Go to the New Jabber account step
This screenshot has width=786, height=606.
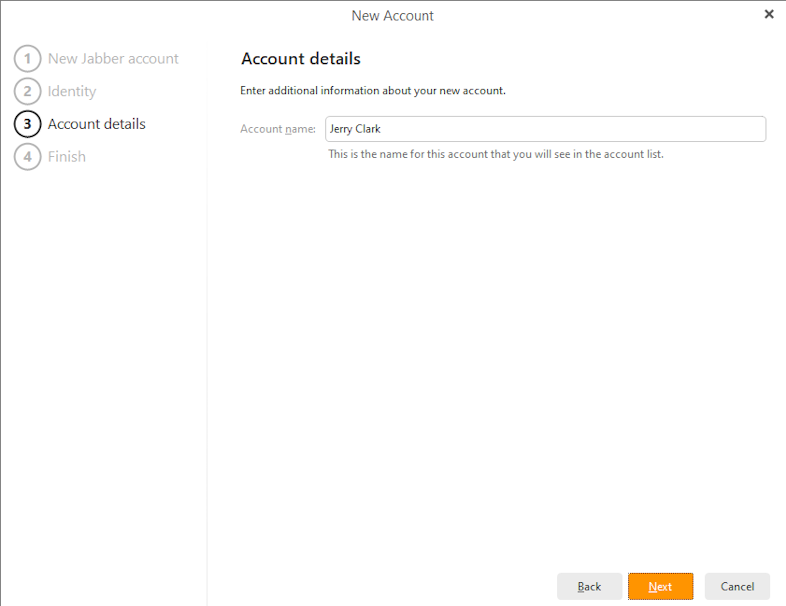pyautogui.click(x=113, y=59)
